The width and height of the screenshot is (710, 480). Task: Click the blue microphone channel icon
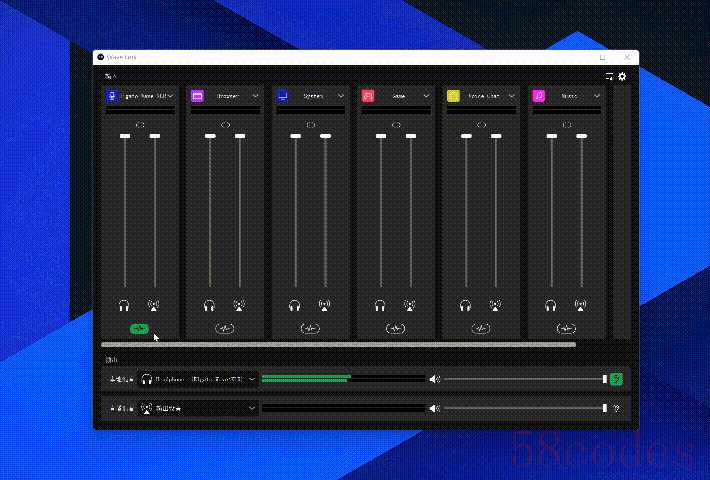click(x=112, y=96)
